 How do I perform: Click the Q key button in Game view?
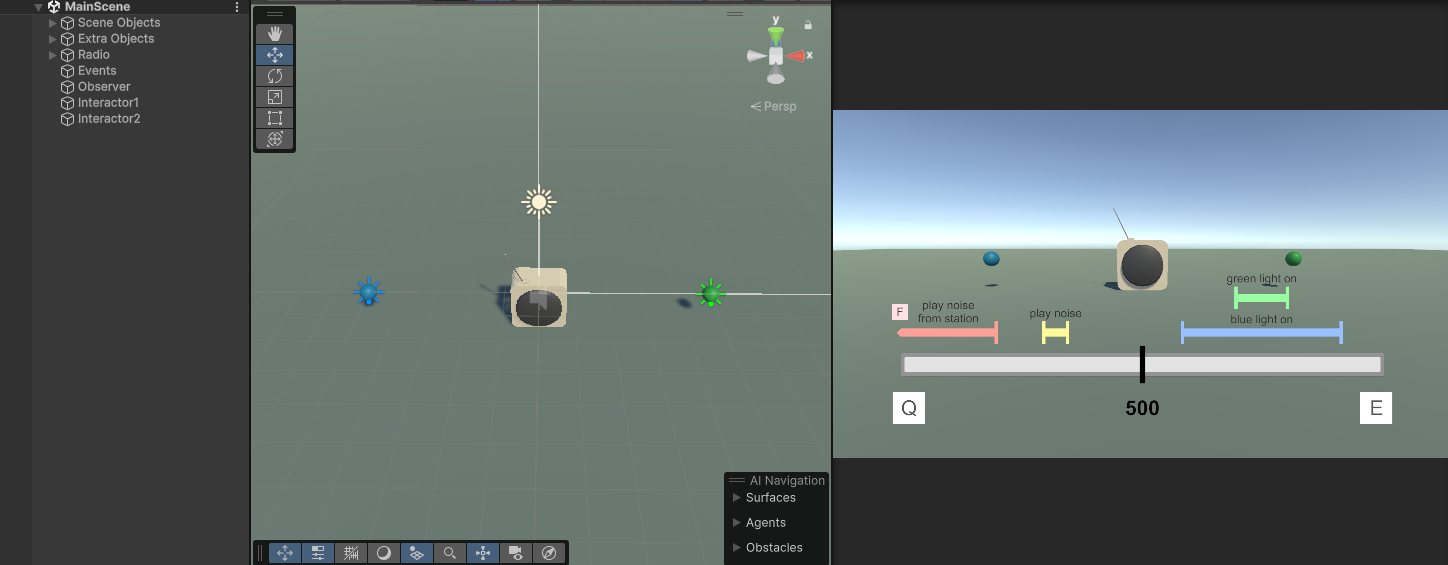point(909,408)
